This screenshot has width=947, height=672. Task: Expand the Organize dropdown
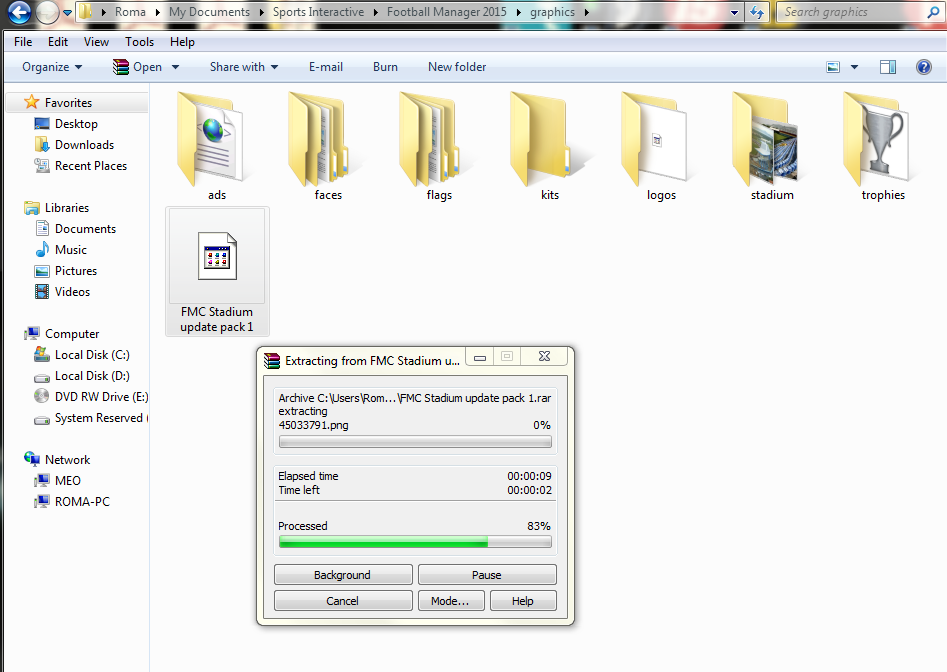(x=52, y=67)
